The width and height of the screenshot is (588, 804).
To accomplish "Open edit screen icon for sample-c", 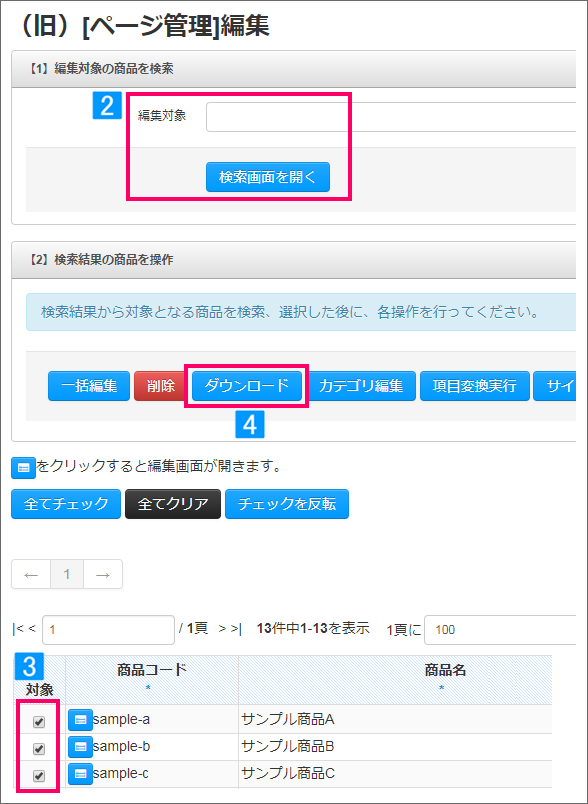I will coord(80,774).
